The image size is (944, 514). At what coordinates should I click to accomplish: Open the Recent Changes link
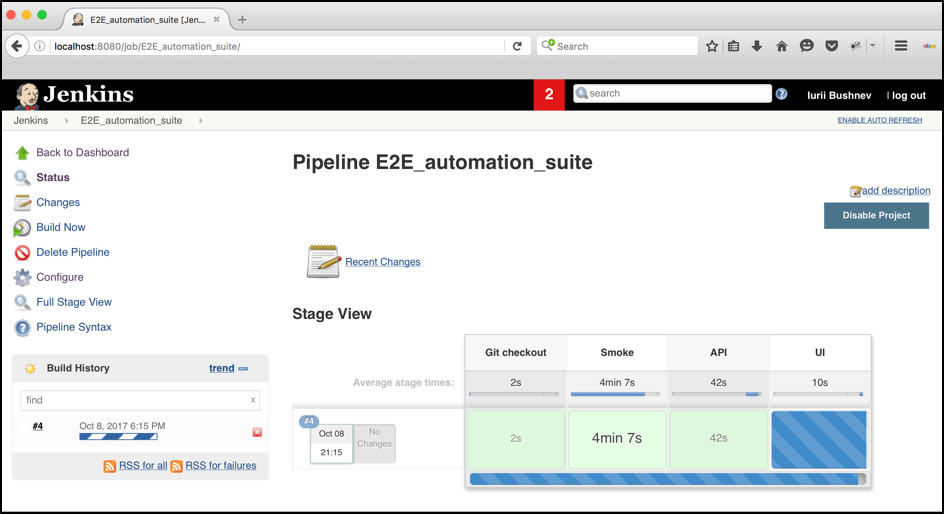click(x=383, y=262)
